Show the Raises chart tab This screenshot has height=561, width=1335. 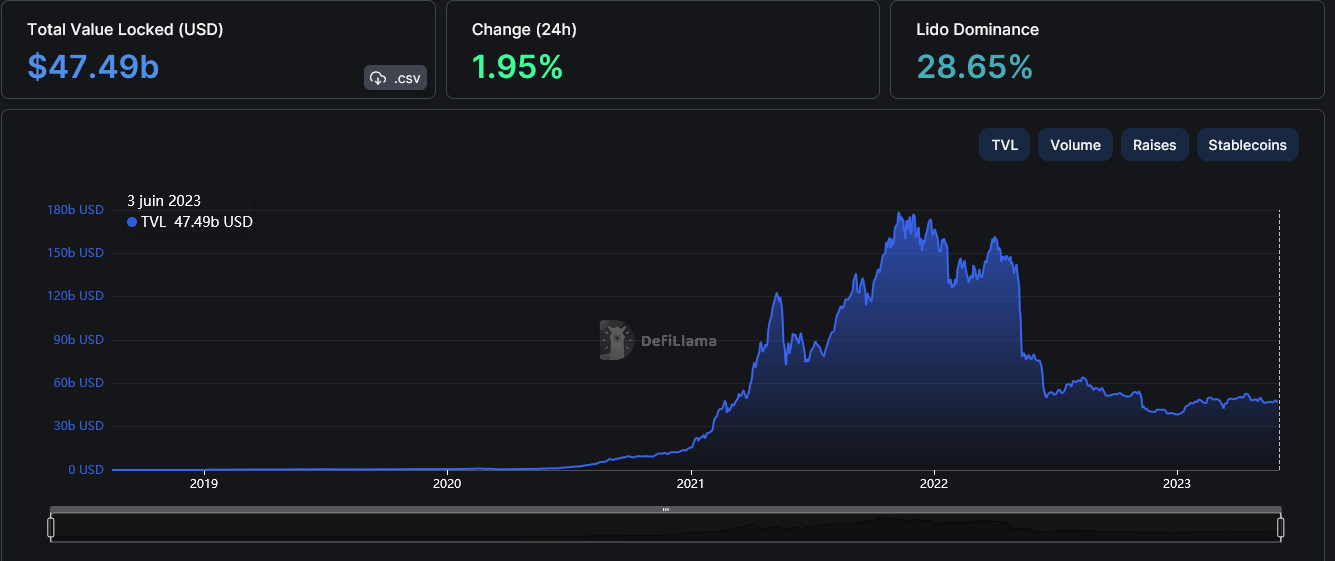tap(1155, 145)
